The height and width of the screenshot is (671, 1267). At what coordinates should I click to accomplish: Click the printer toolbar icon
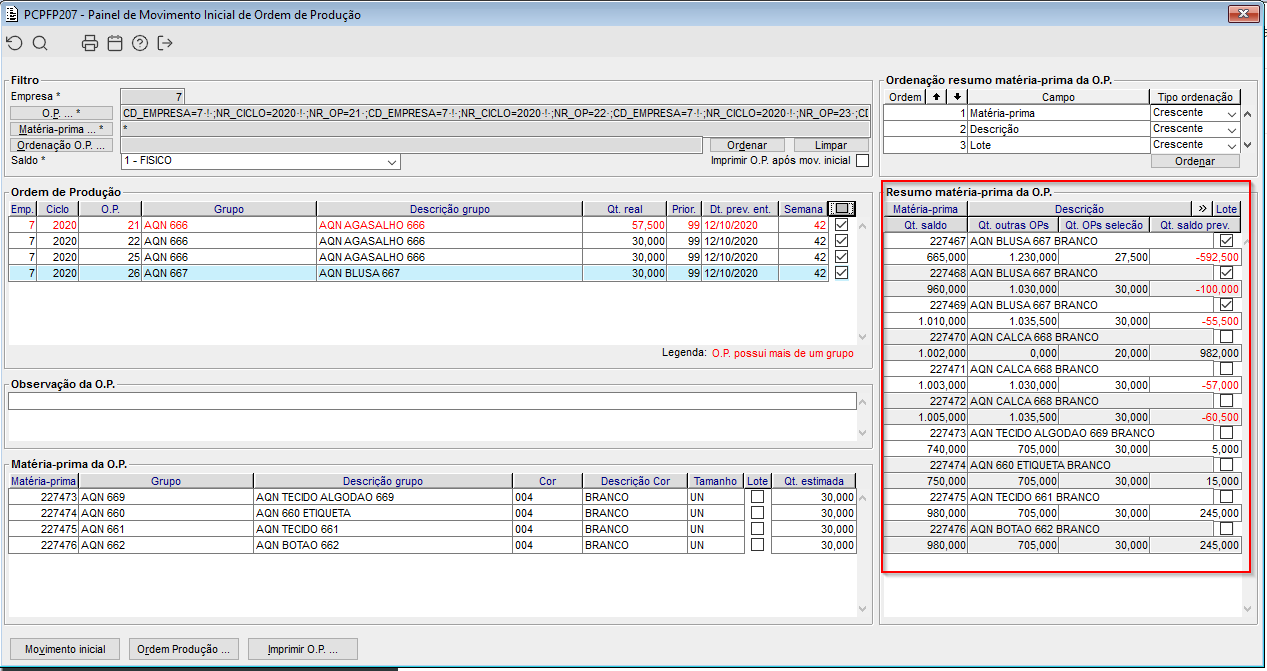pos(90,43)
